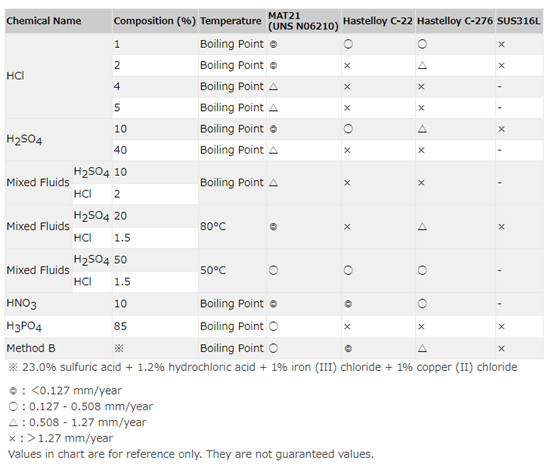Click Hastelloy C-22 circle icon for H2SO4 10%
Image resolution: width=549 pixels, height=473 pixels.
point(348,129)
